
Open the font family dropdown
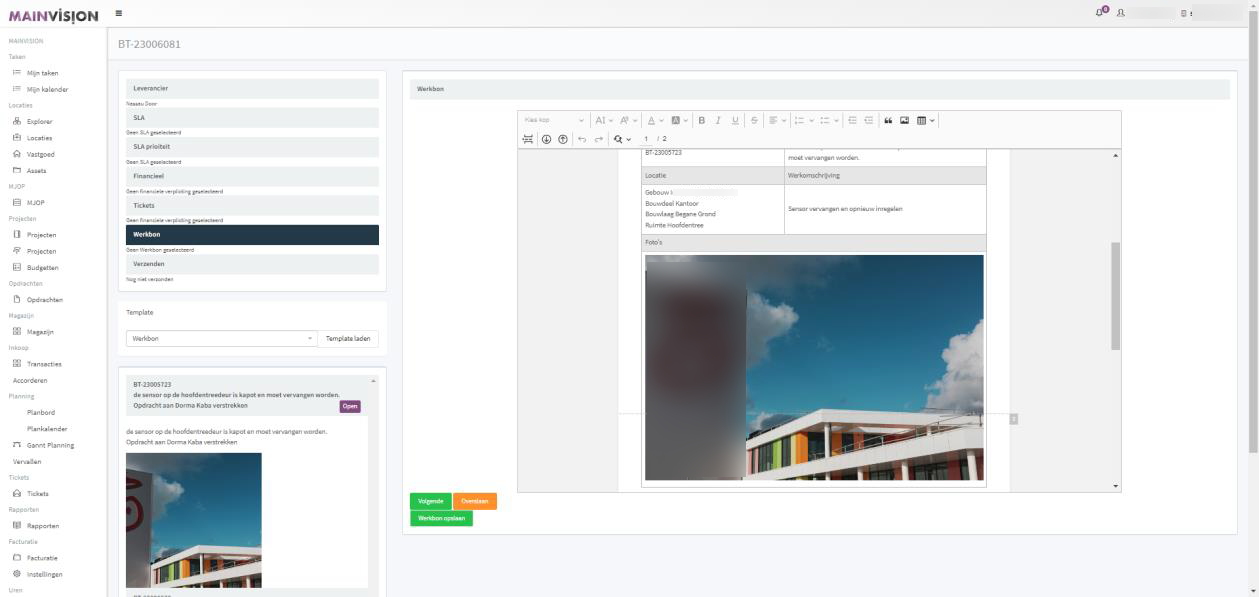[628, 120]
